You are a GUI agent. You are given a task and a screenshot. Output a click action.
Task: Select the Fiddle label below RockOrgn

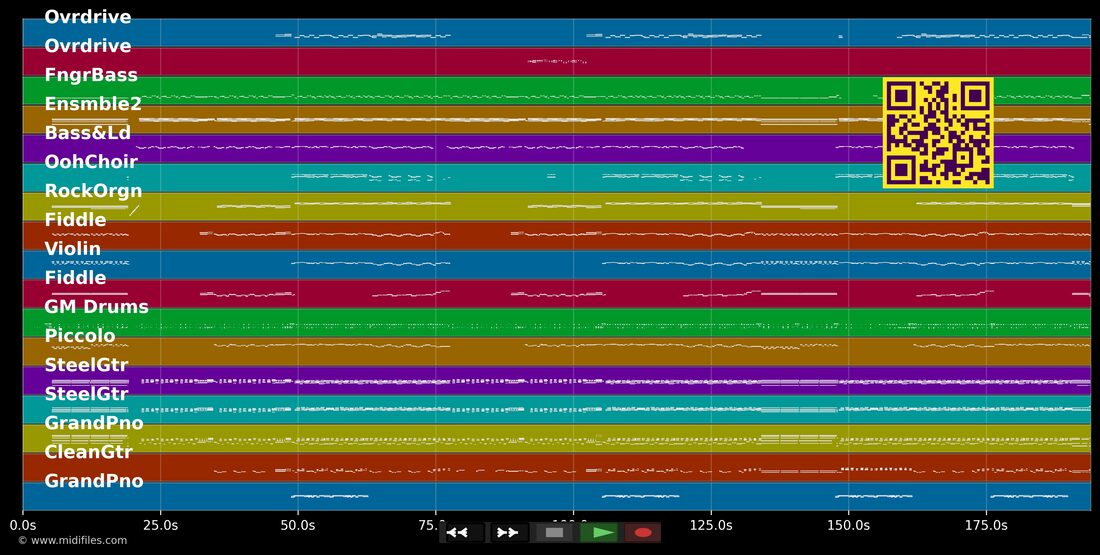pyautogui.click(x=76, y=220)
